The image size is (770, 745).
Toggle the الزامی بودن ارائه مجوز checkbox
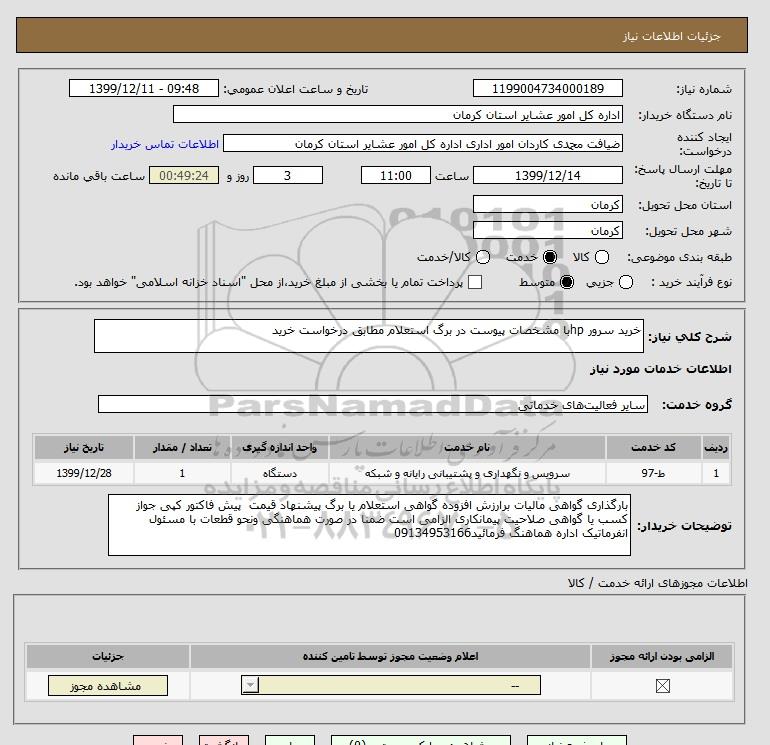click(x=662, y=686)
